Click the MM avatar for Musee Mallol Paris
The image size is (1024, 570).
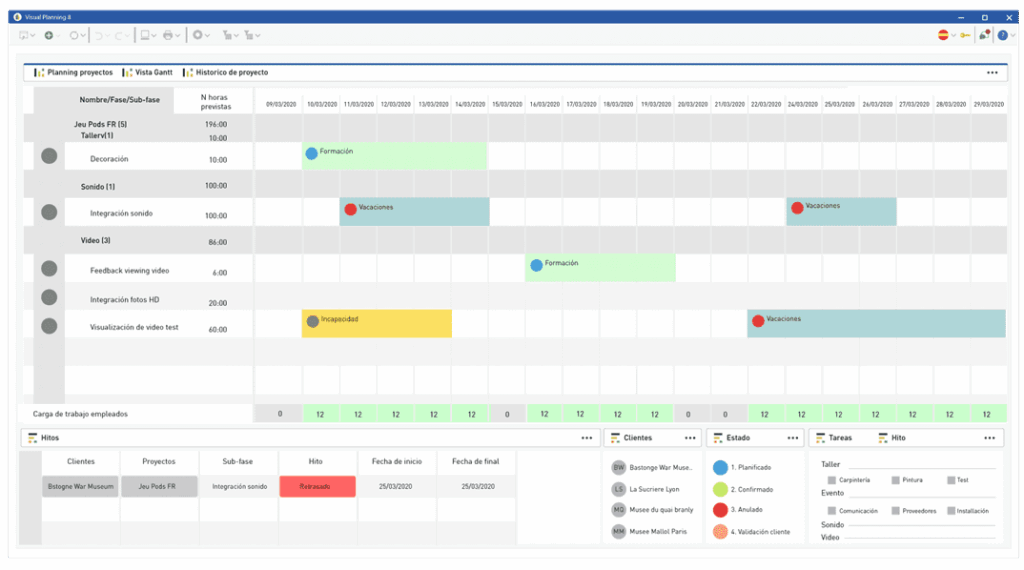[618, 531]
